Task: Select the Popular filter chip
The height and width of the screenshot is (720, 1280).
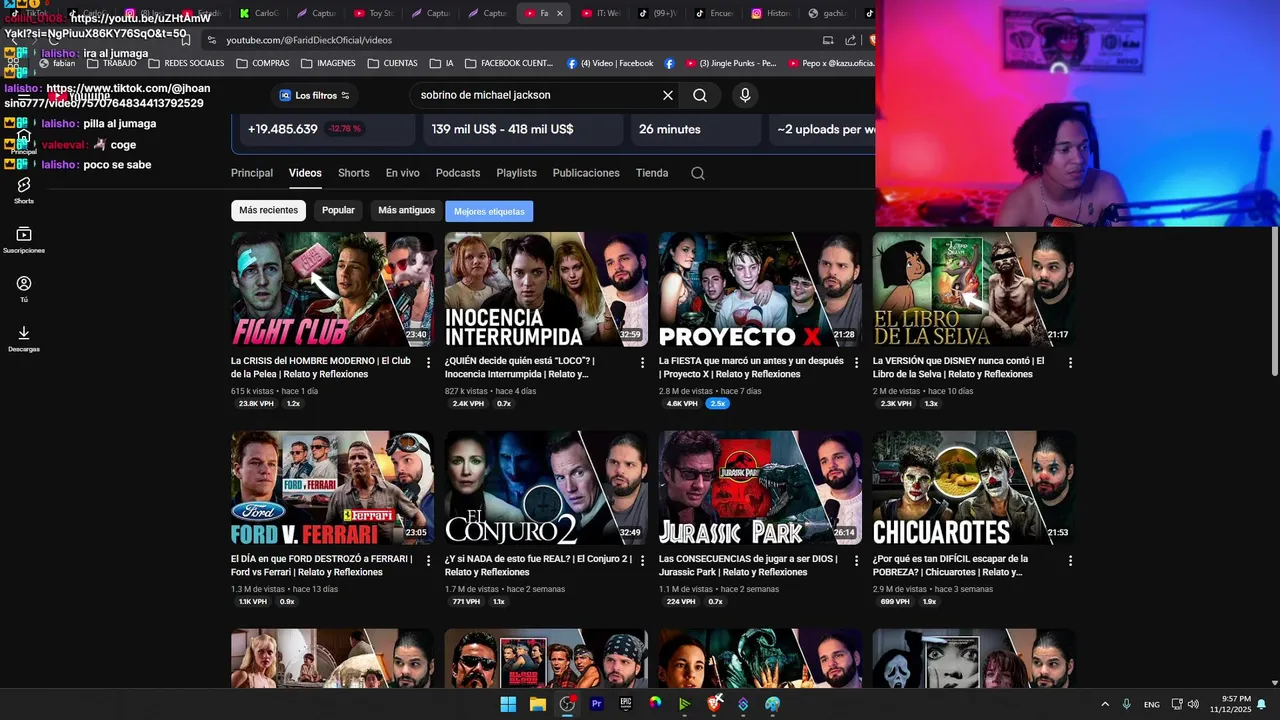Action: pos(338,210)
